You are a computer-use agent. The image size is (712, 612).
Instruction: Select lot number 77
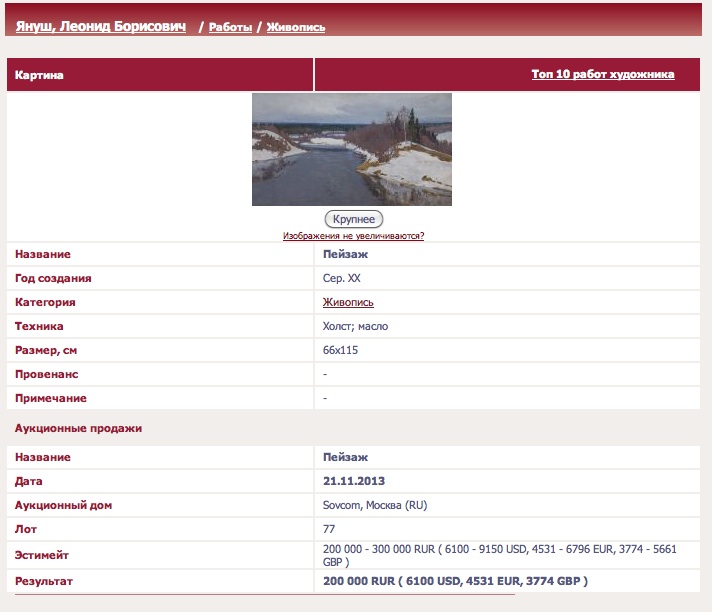[329, 529]
